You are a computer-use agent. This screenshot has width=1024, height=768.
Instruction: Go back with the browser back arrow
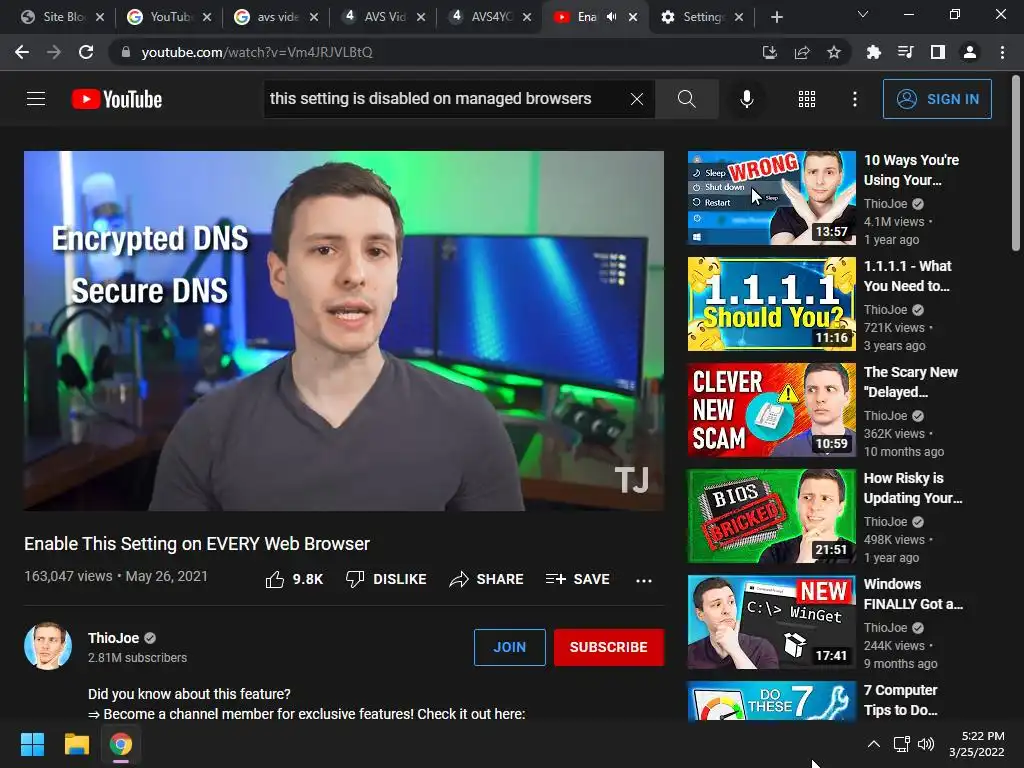click(22, 52)
